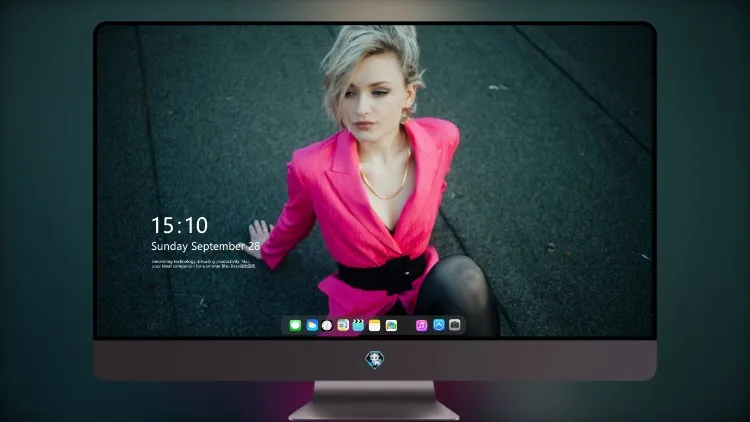750x422 pixels.
Task: Open the pink Music app in the dock
Action: point(421,325)
